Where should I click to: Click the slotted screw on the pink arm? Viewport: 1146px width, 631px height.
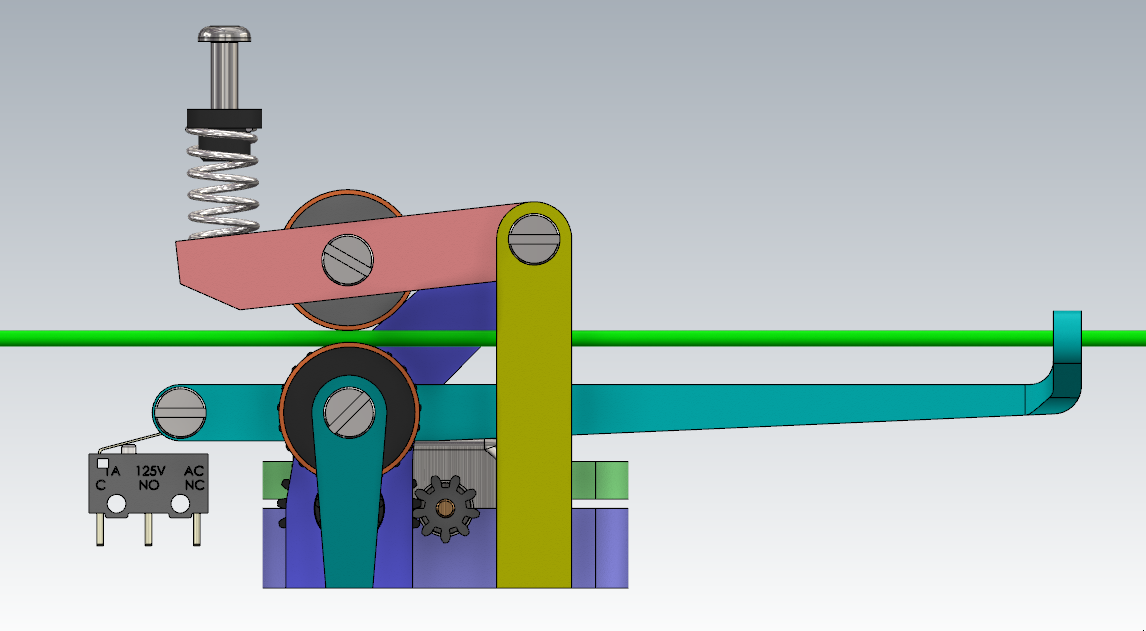click(x=348, y=260)
